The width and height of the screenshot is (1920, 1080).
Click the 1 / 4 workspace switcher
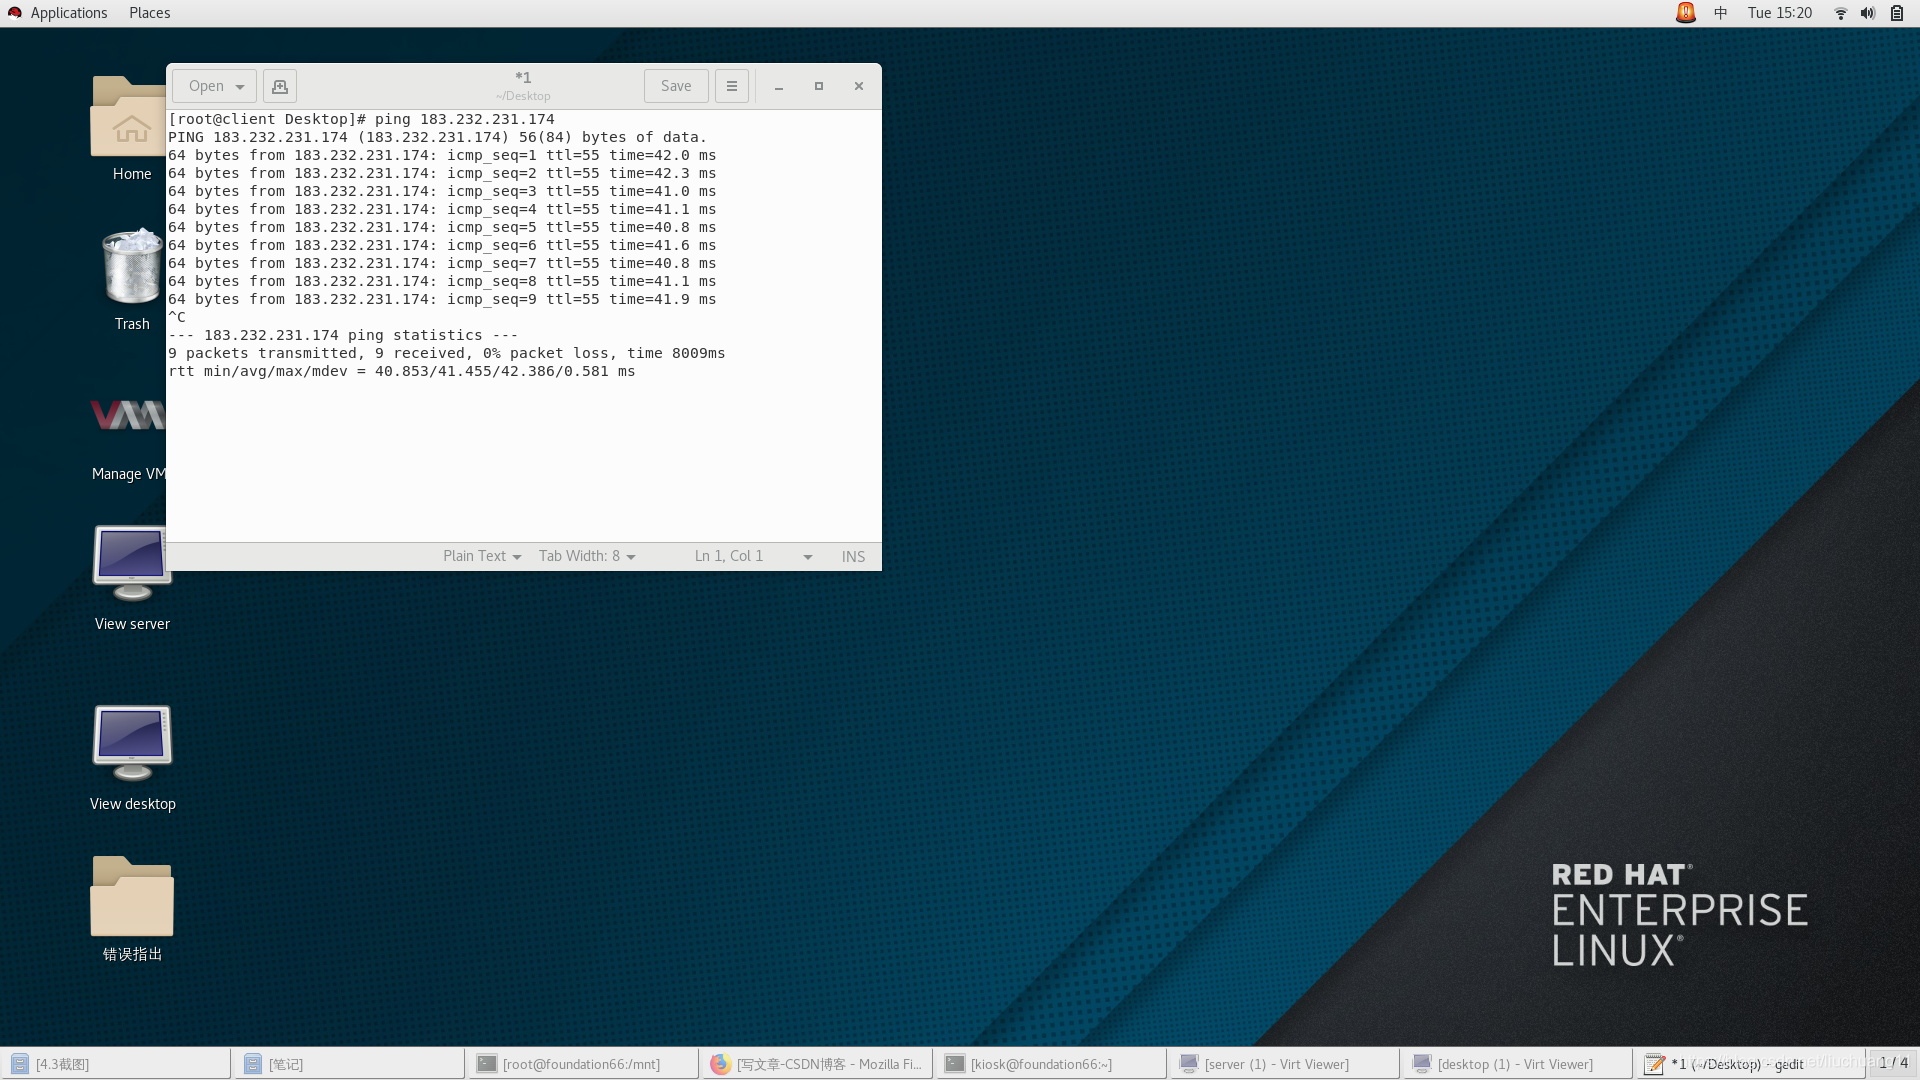1893,1063
